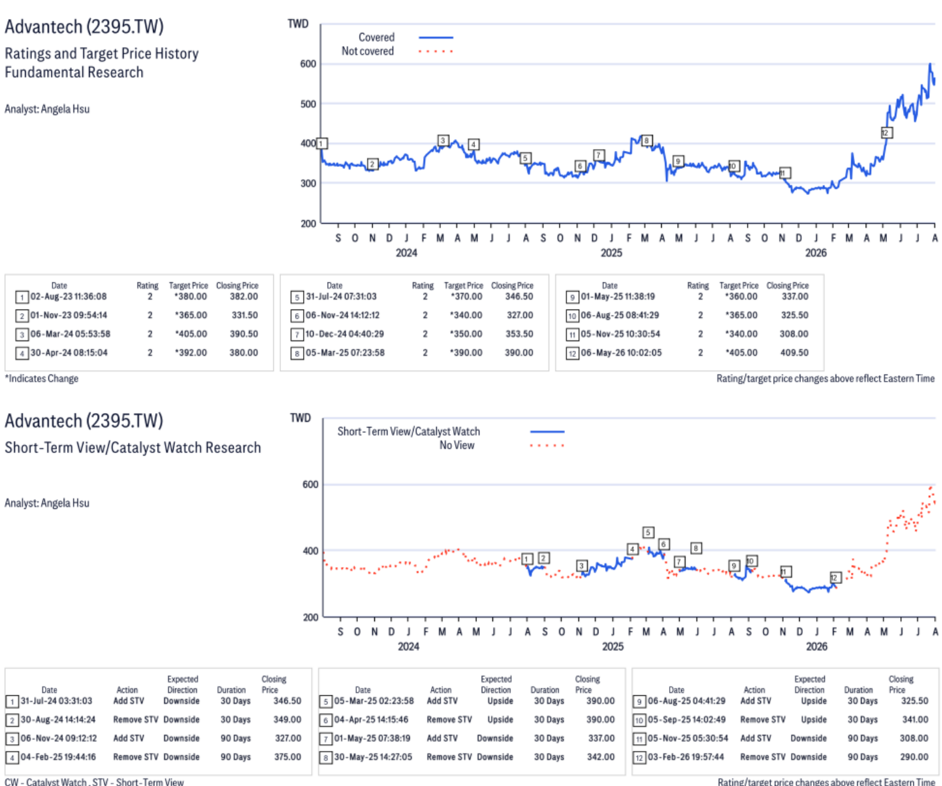Click the date '02-Aug-23 11:36:08'
This screenshot has width=942, height=786.
pyautogui.click(x=68, y=296)
